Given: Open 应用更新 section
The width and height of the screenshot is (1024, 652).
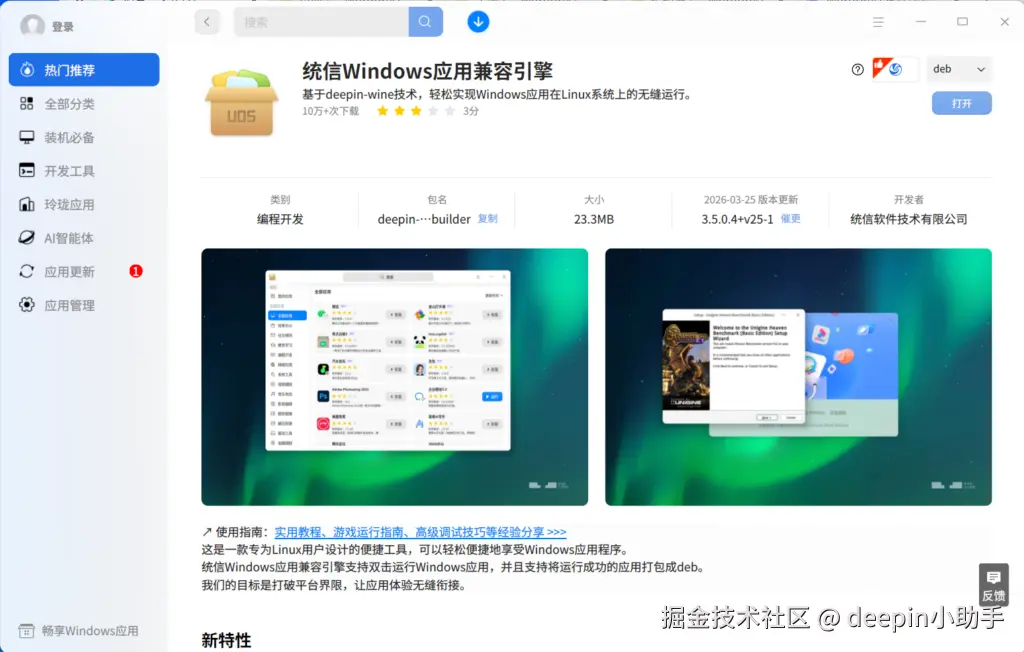Looking at the screenshot, I should click(84, 271).
